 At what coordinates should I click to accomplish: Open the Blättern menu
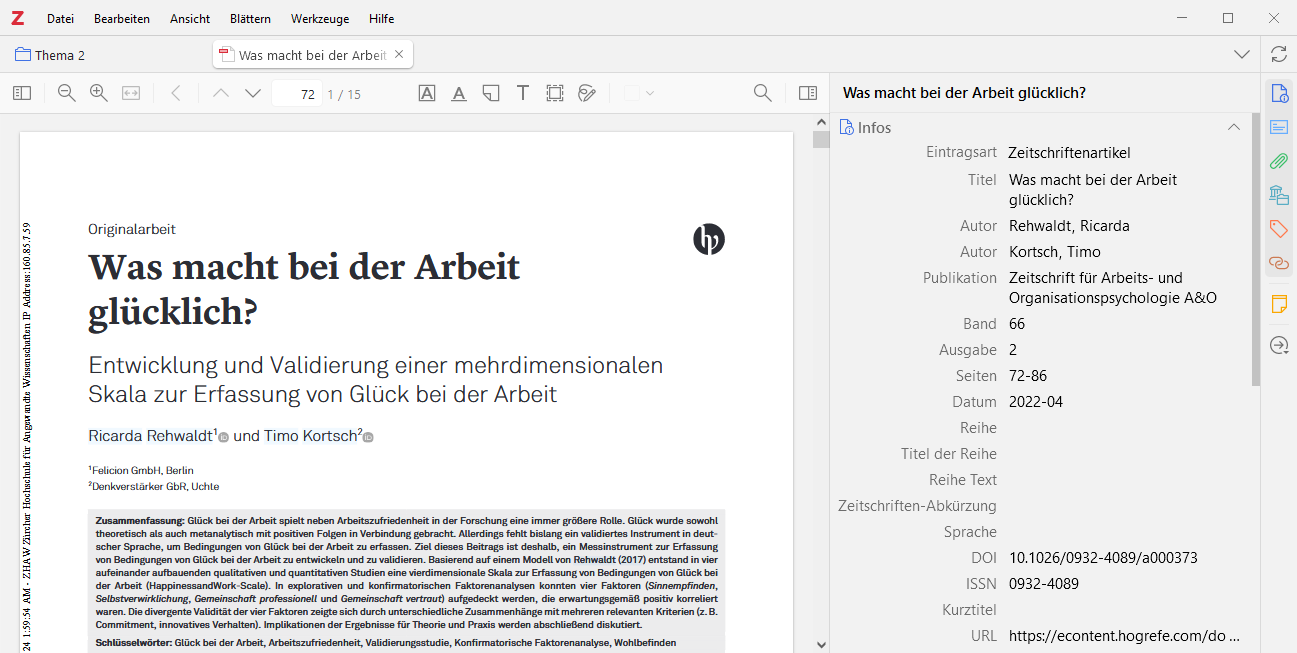pos(250,19)
